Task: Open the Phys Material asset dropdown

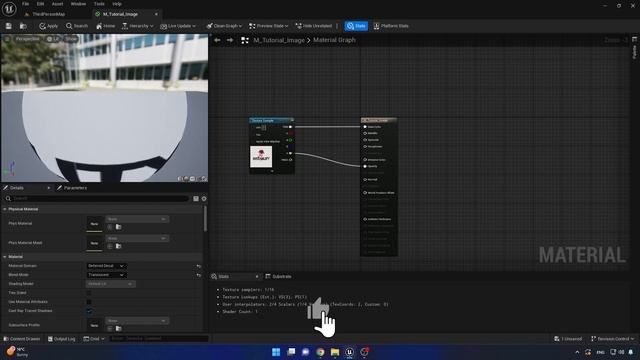Action: pyautogui.click(x=137, y=219)
